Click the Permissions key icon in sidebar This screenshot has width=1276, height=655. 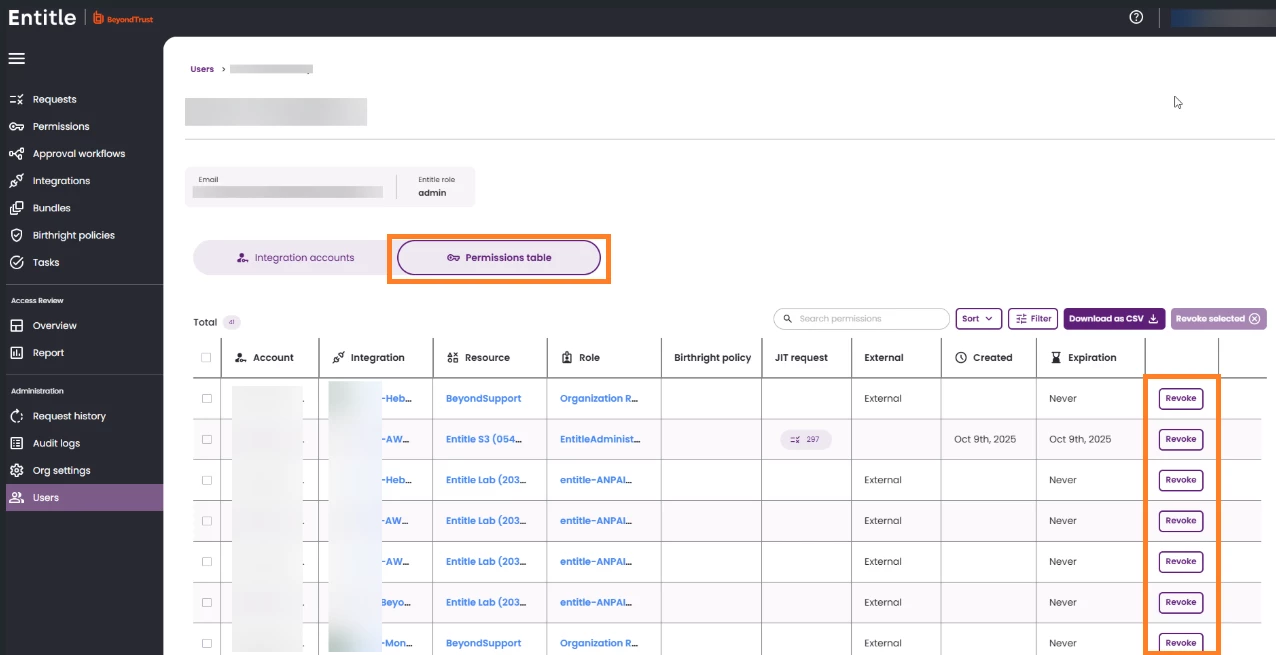point(16,126)
